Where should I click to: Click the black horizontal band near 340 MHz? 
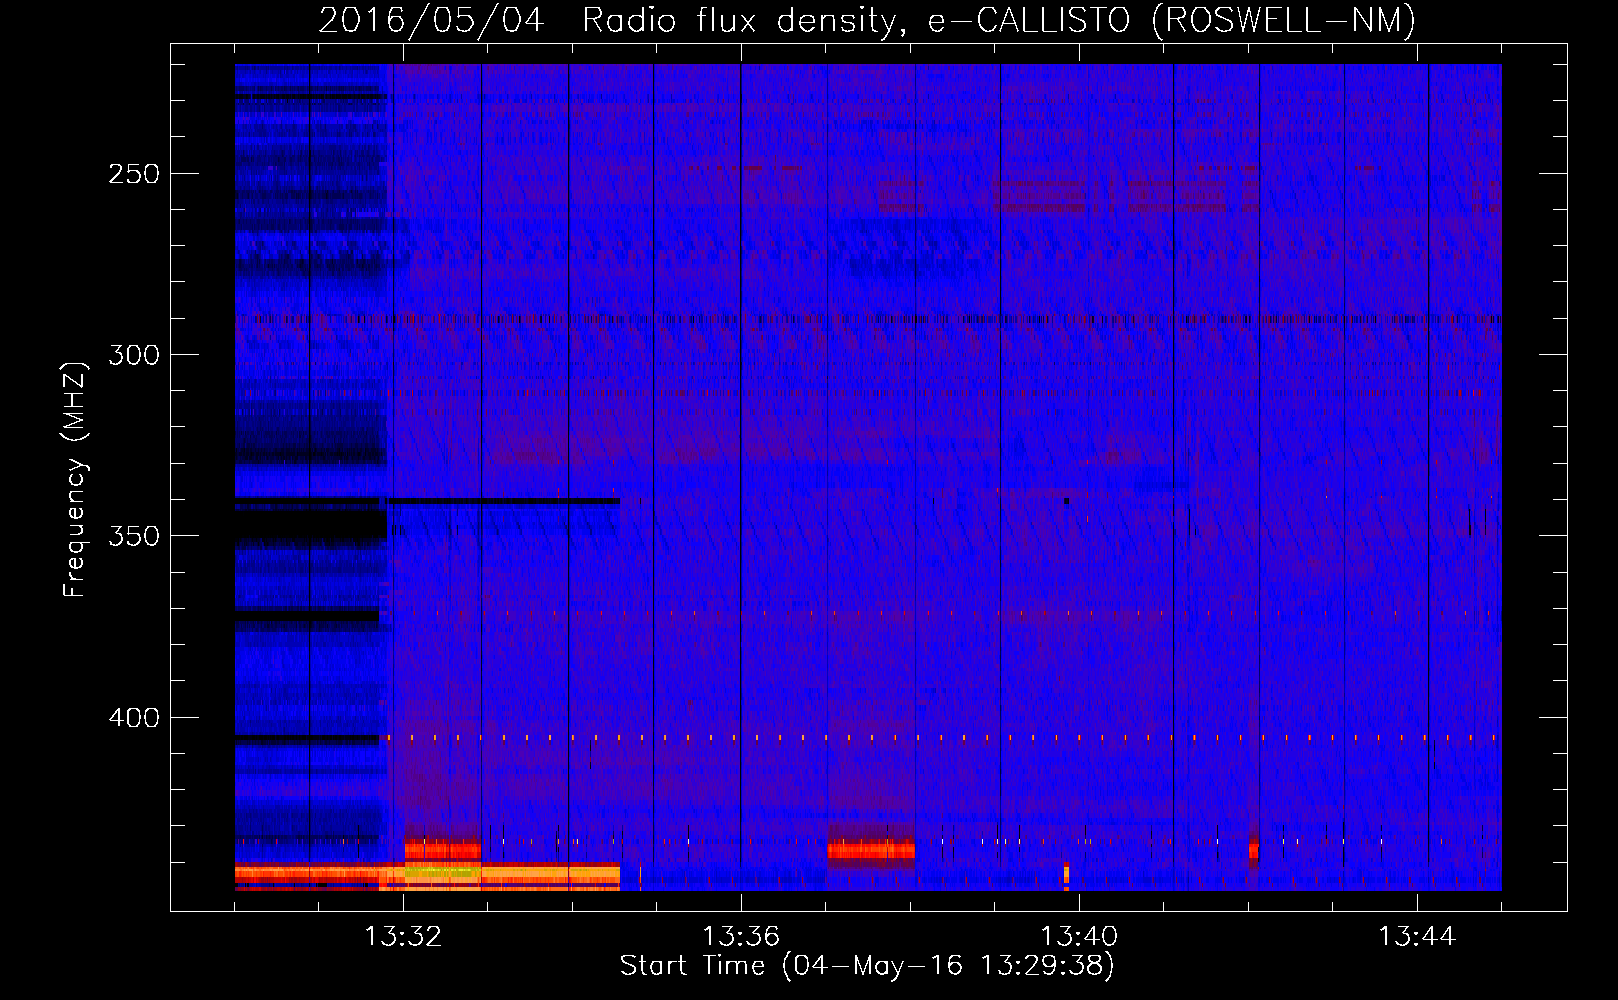(x=427, y=500)
